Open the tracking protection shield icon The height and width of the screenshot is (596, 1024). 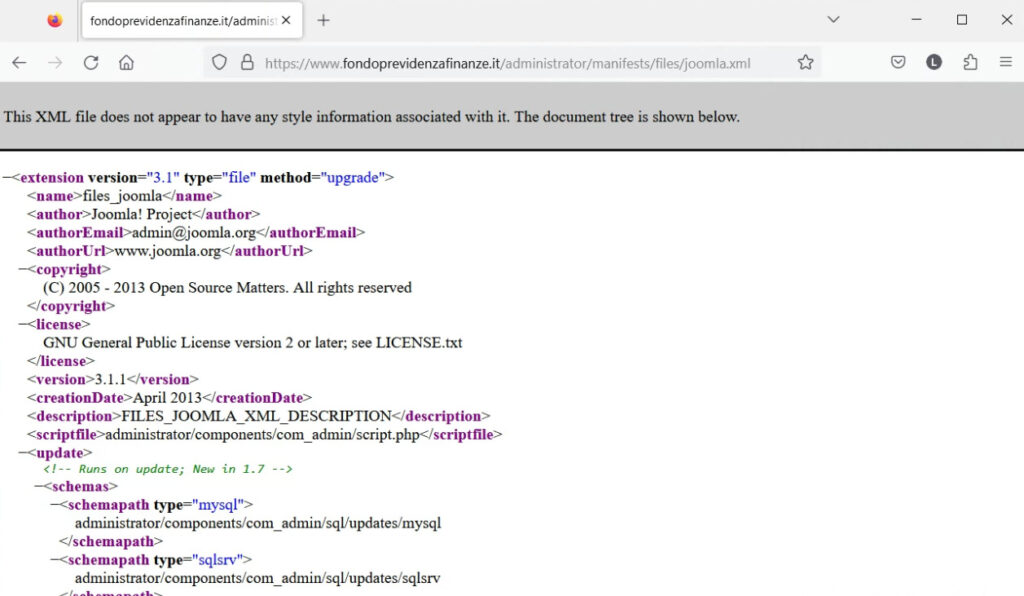tap(219, 62)
